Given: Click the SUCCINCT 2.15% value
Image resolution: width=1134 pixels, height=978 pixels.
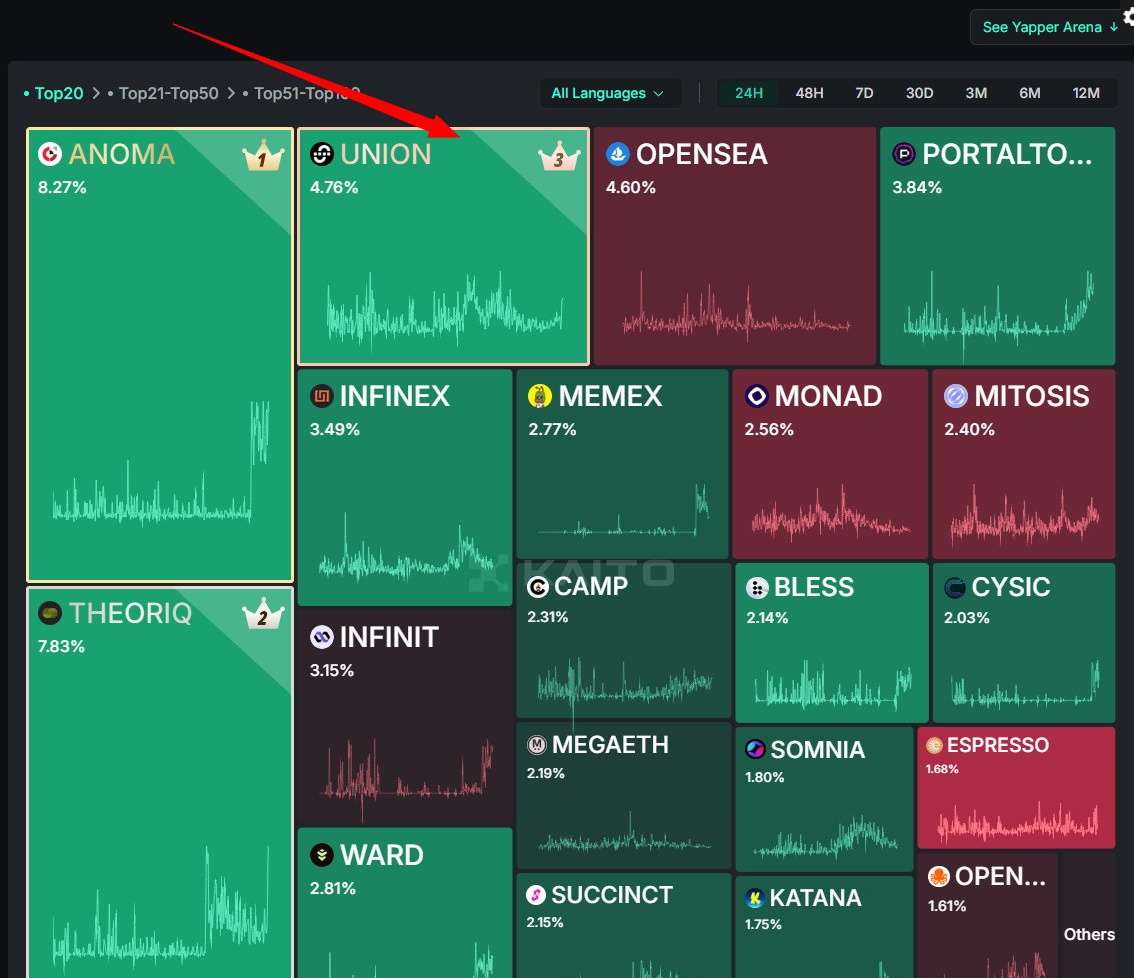Looking at the screenshot, I should point(545,922).
